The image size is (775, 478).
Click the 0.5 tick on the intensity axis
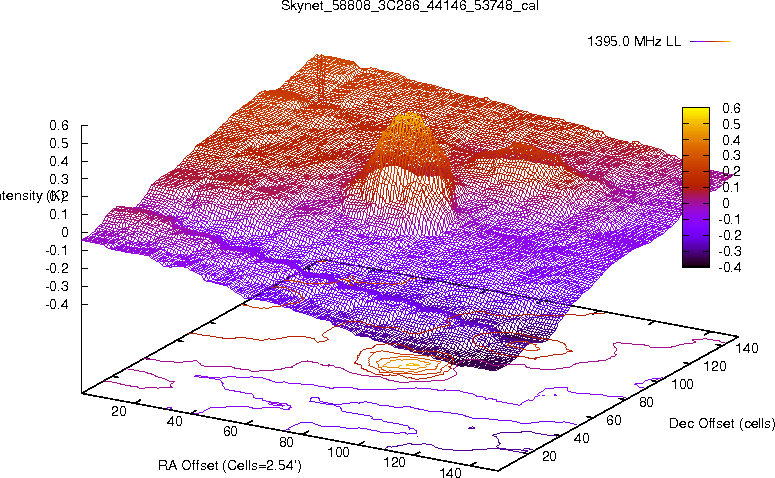click(x=59, y=143)
